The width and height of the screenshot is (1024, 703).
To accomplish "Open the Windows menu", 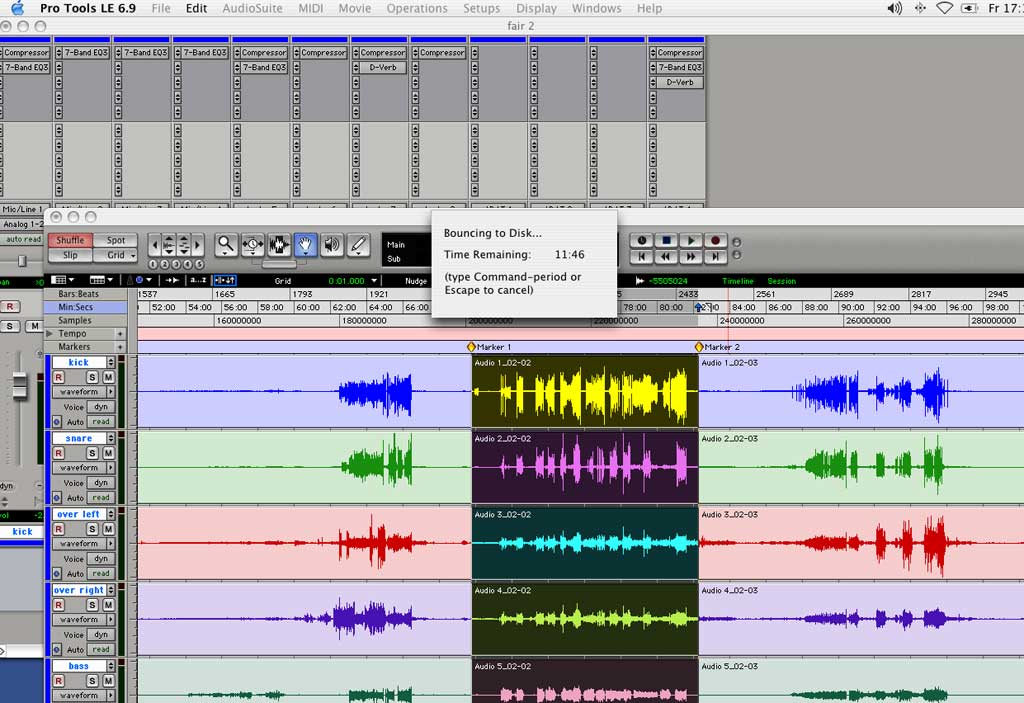I will tap(596, 8).
